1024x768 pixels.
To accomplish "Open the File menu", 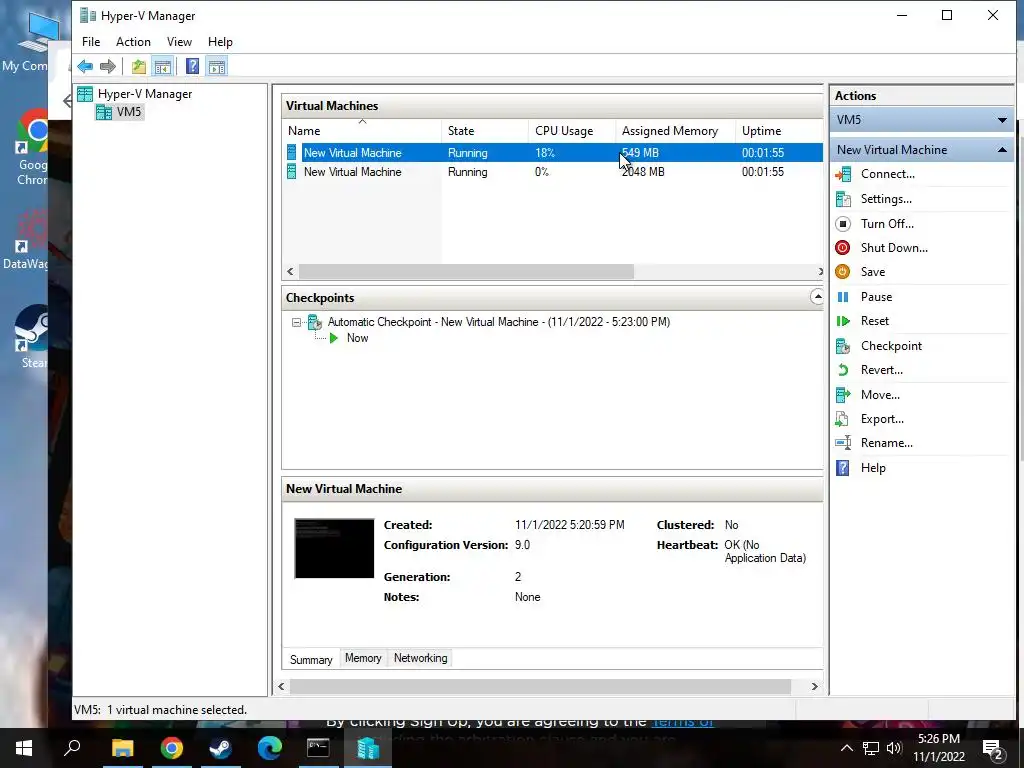I will pyautogui.click(x=91, y=42).
